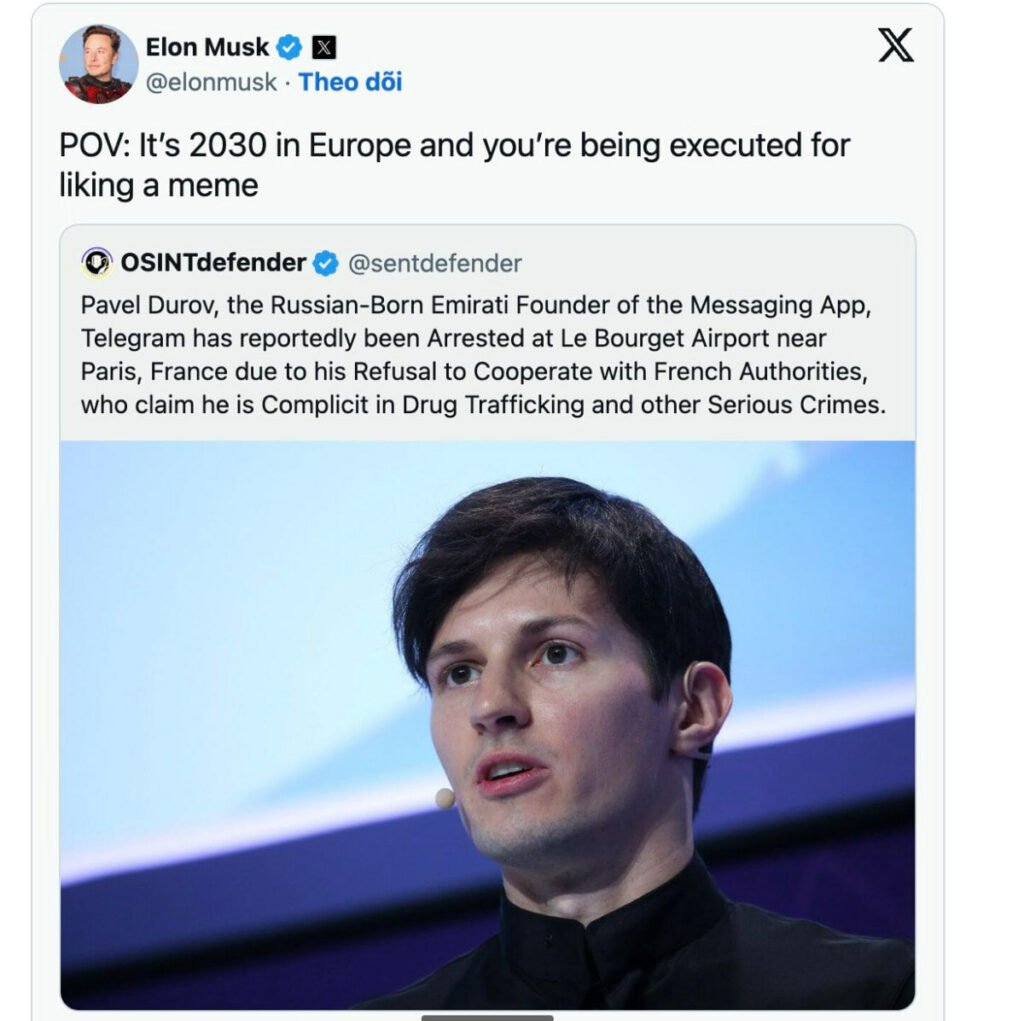Click the grey handle bar at the bottom
The width and height of the screenshot is (1024, 1021).
point(487,1017)
